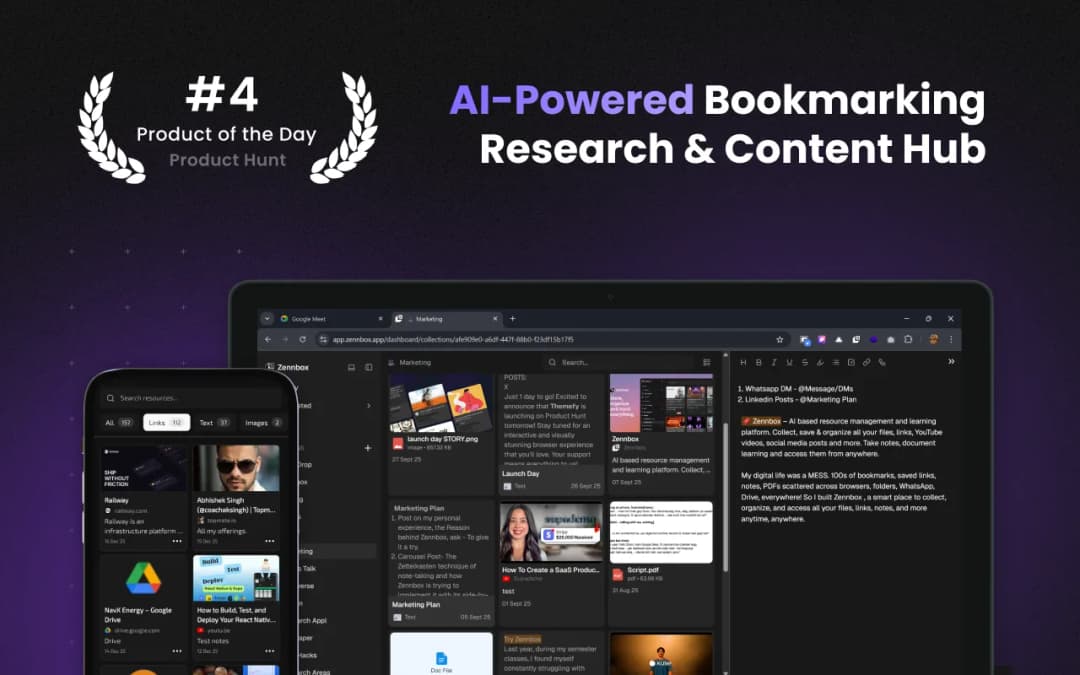The width and height of the screenshot is (1080, 675).
Task: Switch to the Google Meet browser tab
Action: coord(320,319)
